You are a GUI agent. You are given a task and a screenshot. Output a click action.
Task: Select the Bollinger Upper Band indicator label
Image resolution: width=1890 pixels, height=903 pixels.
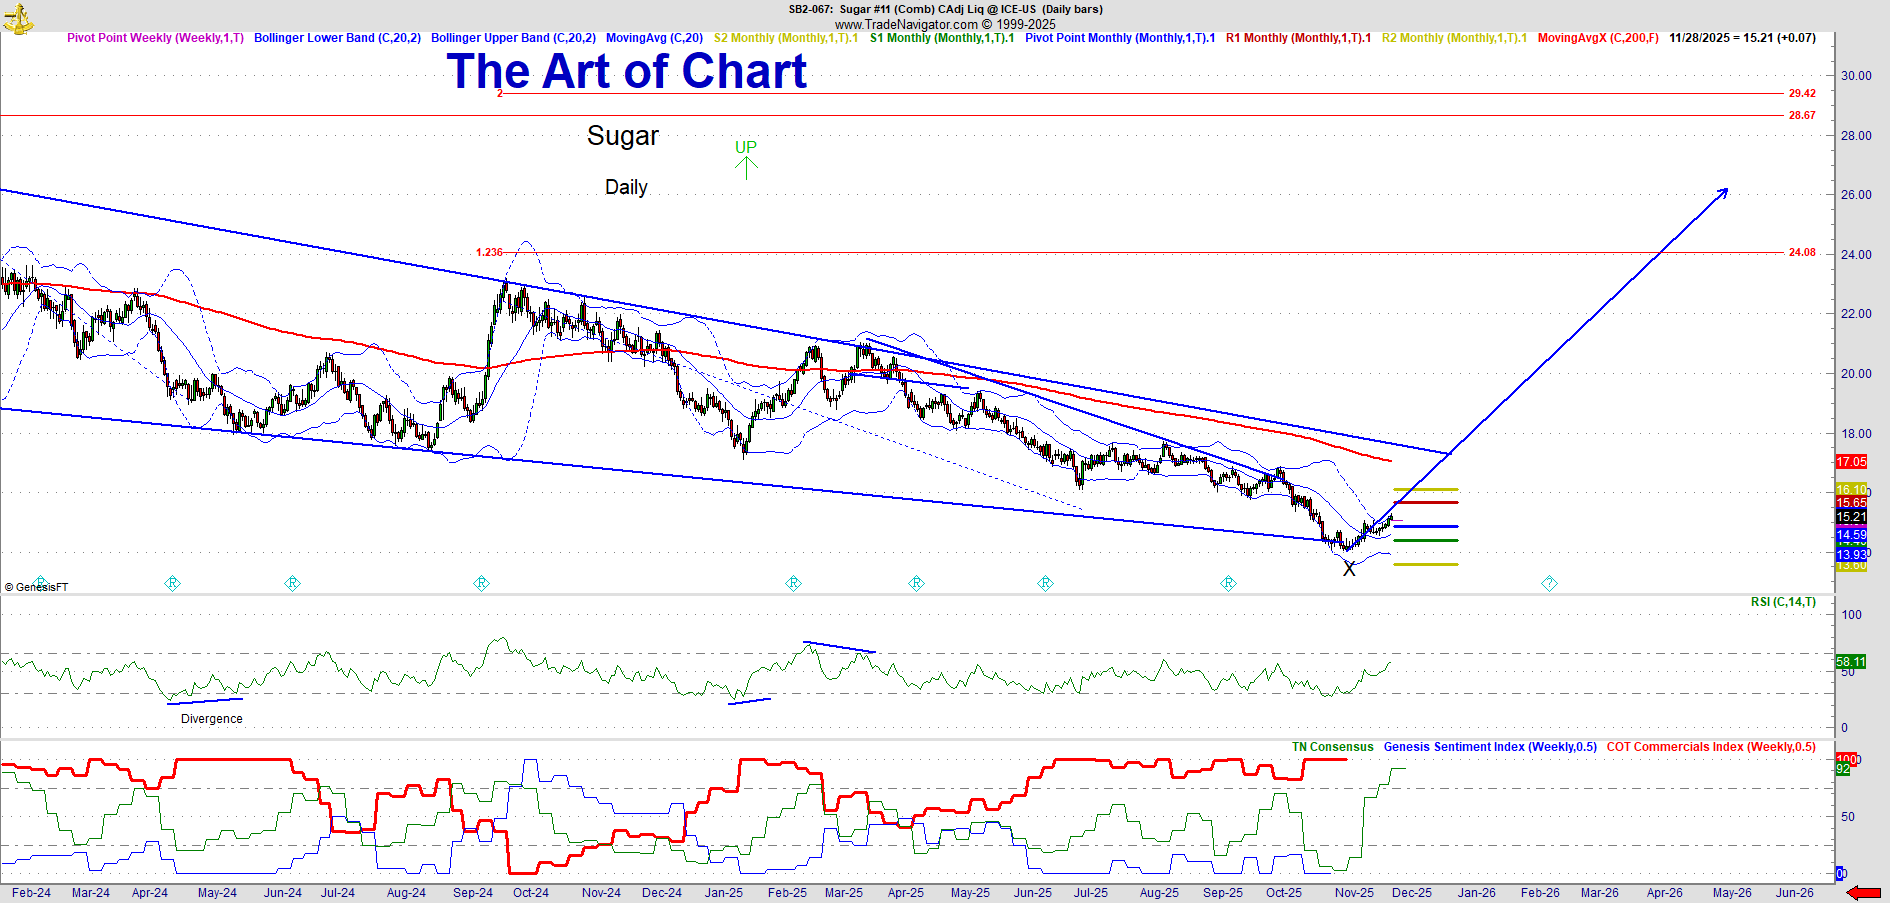pos(513,38)
